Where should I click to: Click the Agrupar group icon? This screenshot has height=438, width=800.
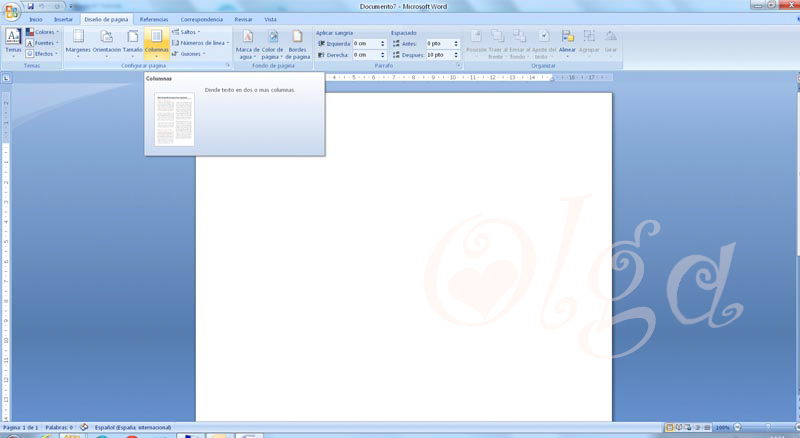[589, 36]
